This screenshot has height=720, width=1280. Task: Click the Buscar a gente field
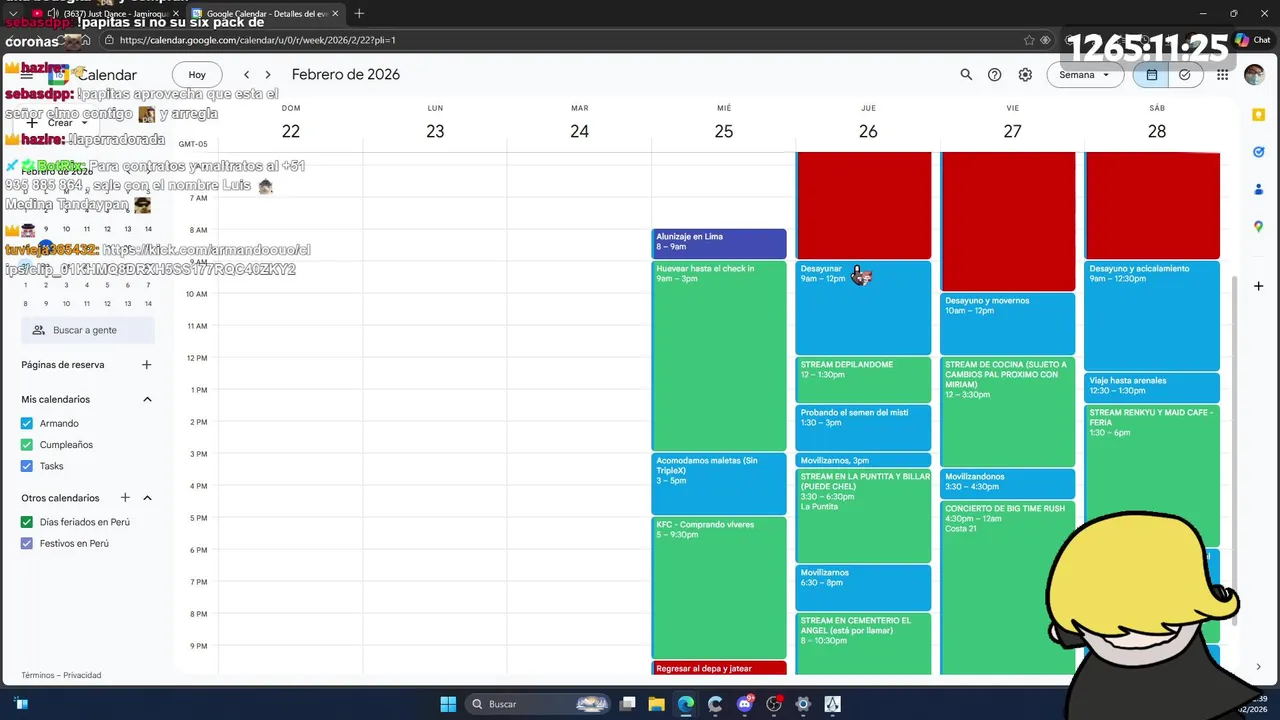88,330
